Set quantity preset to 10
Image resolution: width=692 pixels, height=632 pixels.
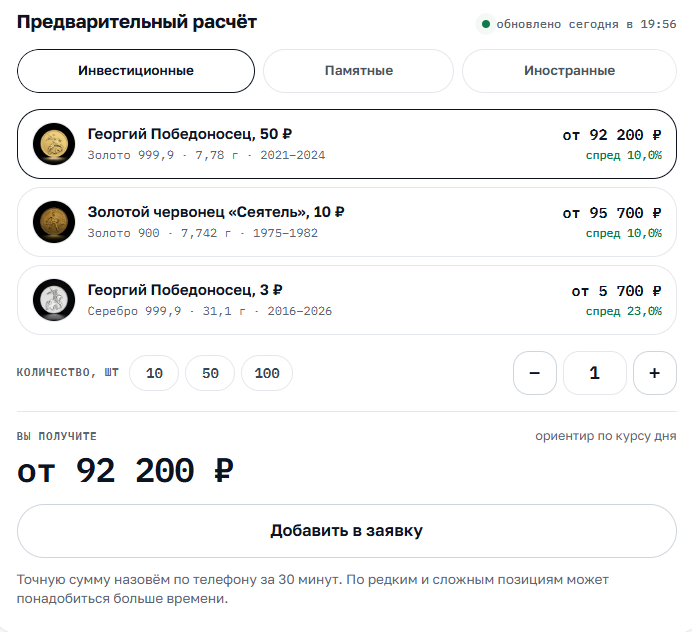[154, 373]
